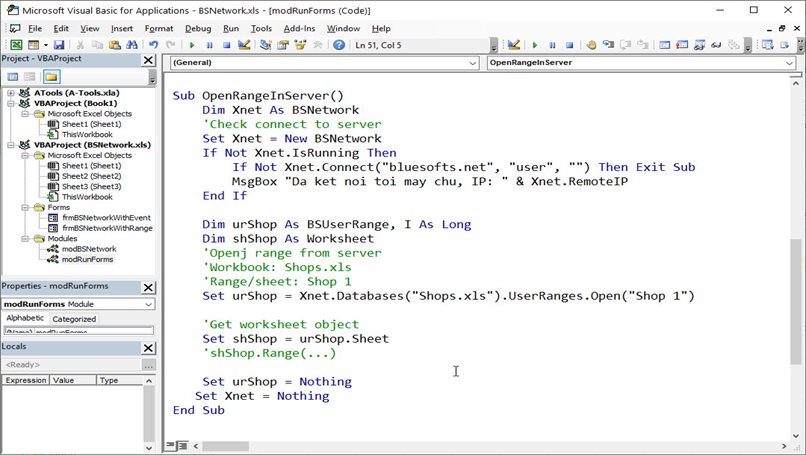Viewport: 806px width, 455px height.
Task: Open the Object Browser icon
Action: point(300,45)
